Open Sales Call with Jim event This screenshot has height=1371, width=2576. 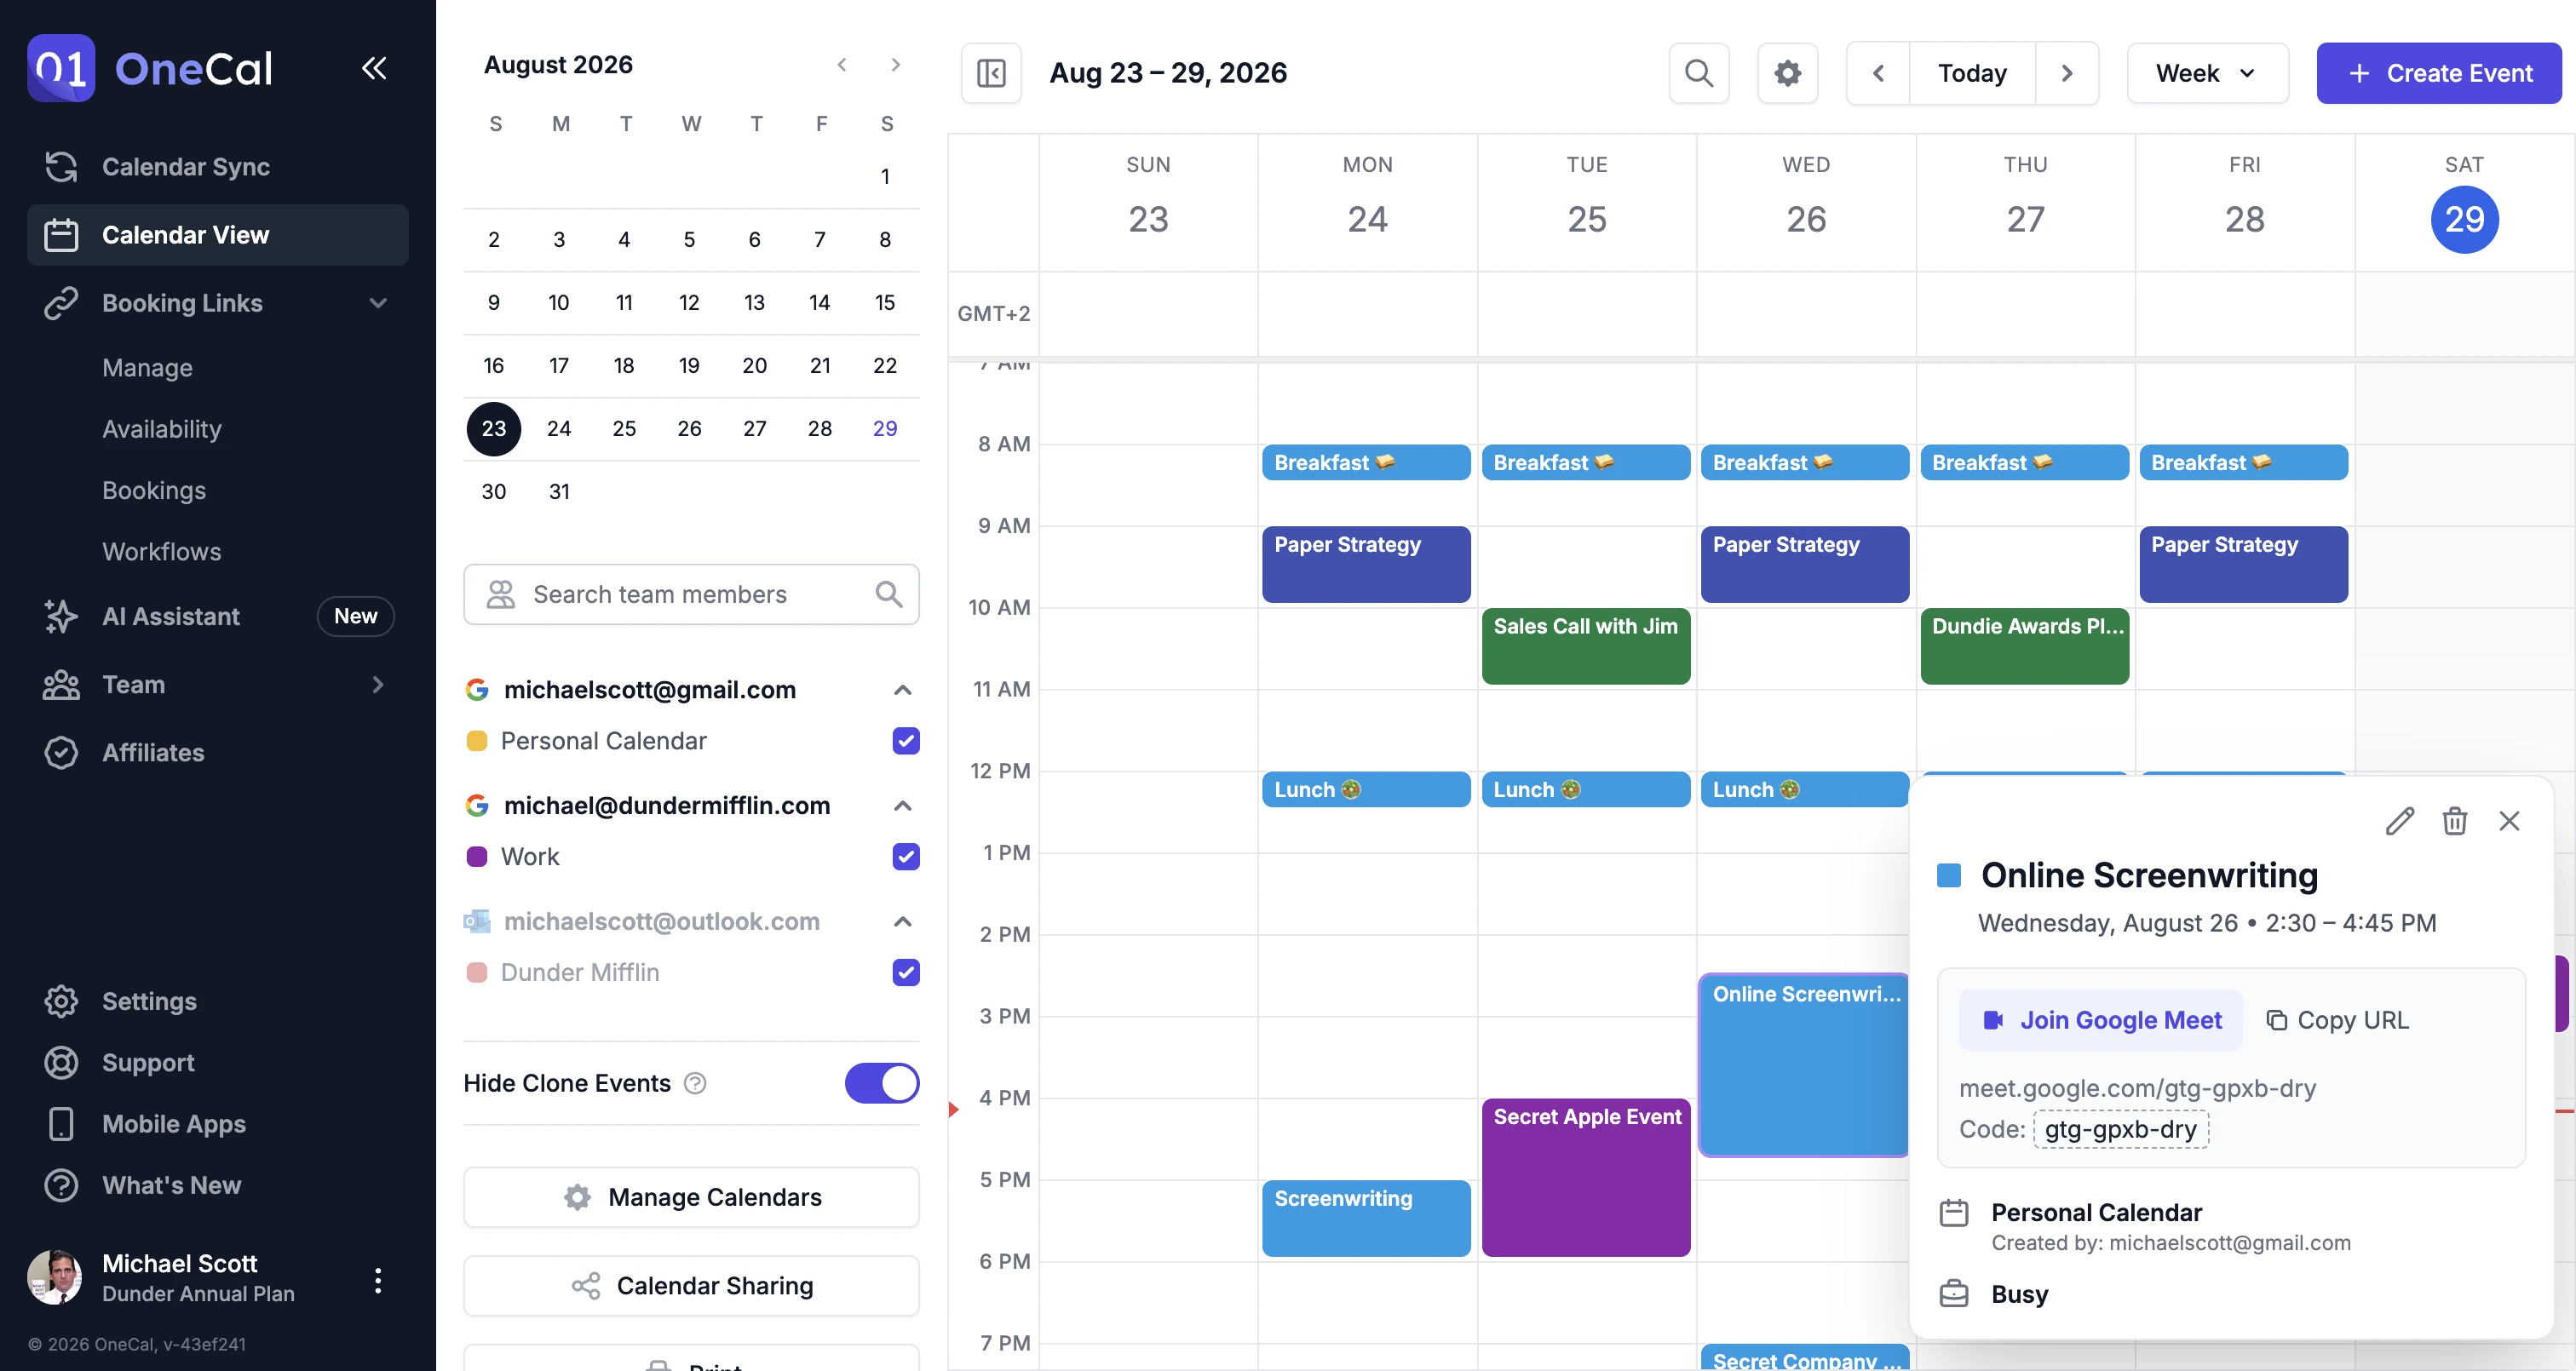[x=1586, y=646]
